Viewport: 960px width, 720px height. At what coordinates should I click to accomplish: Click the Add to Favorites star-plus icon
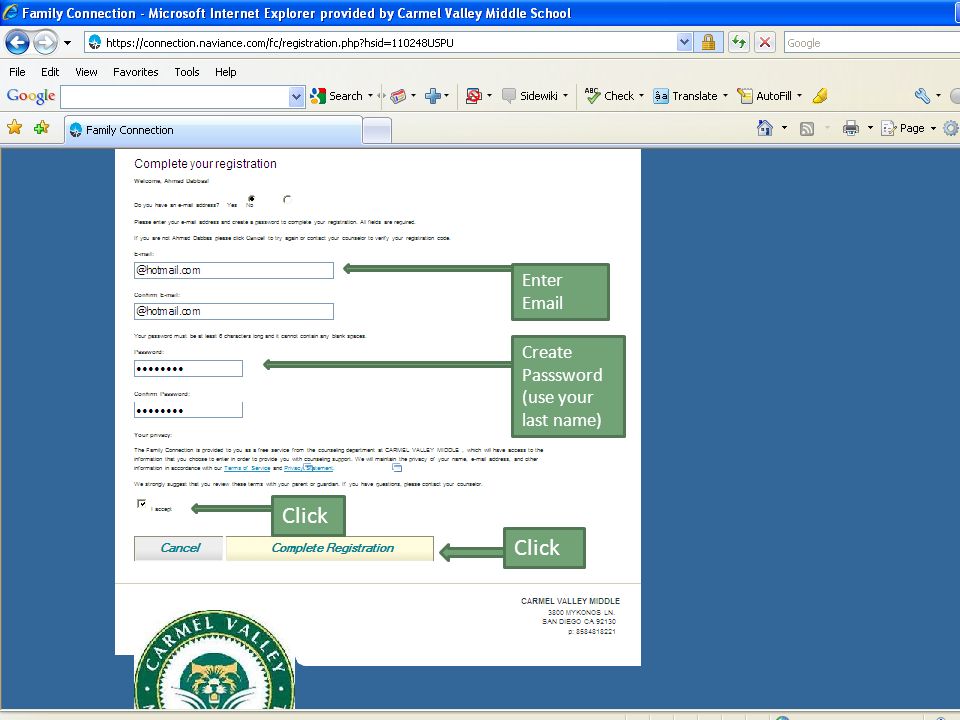click(x=42, y=127)
